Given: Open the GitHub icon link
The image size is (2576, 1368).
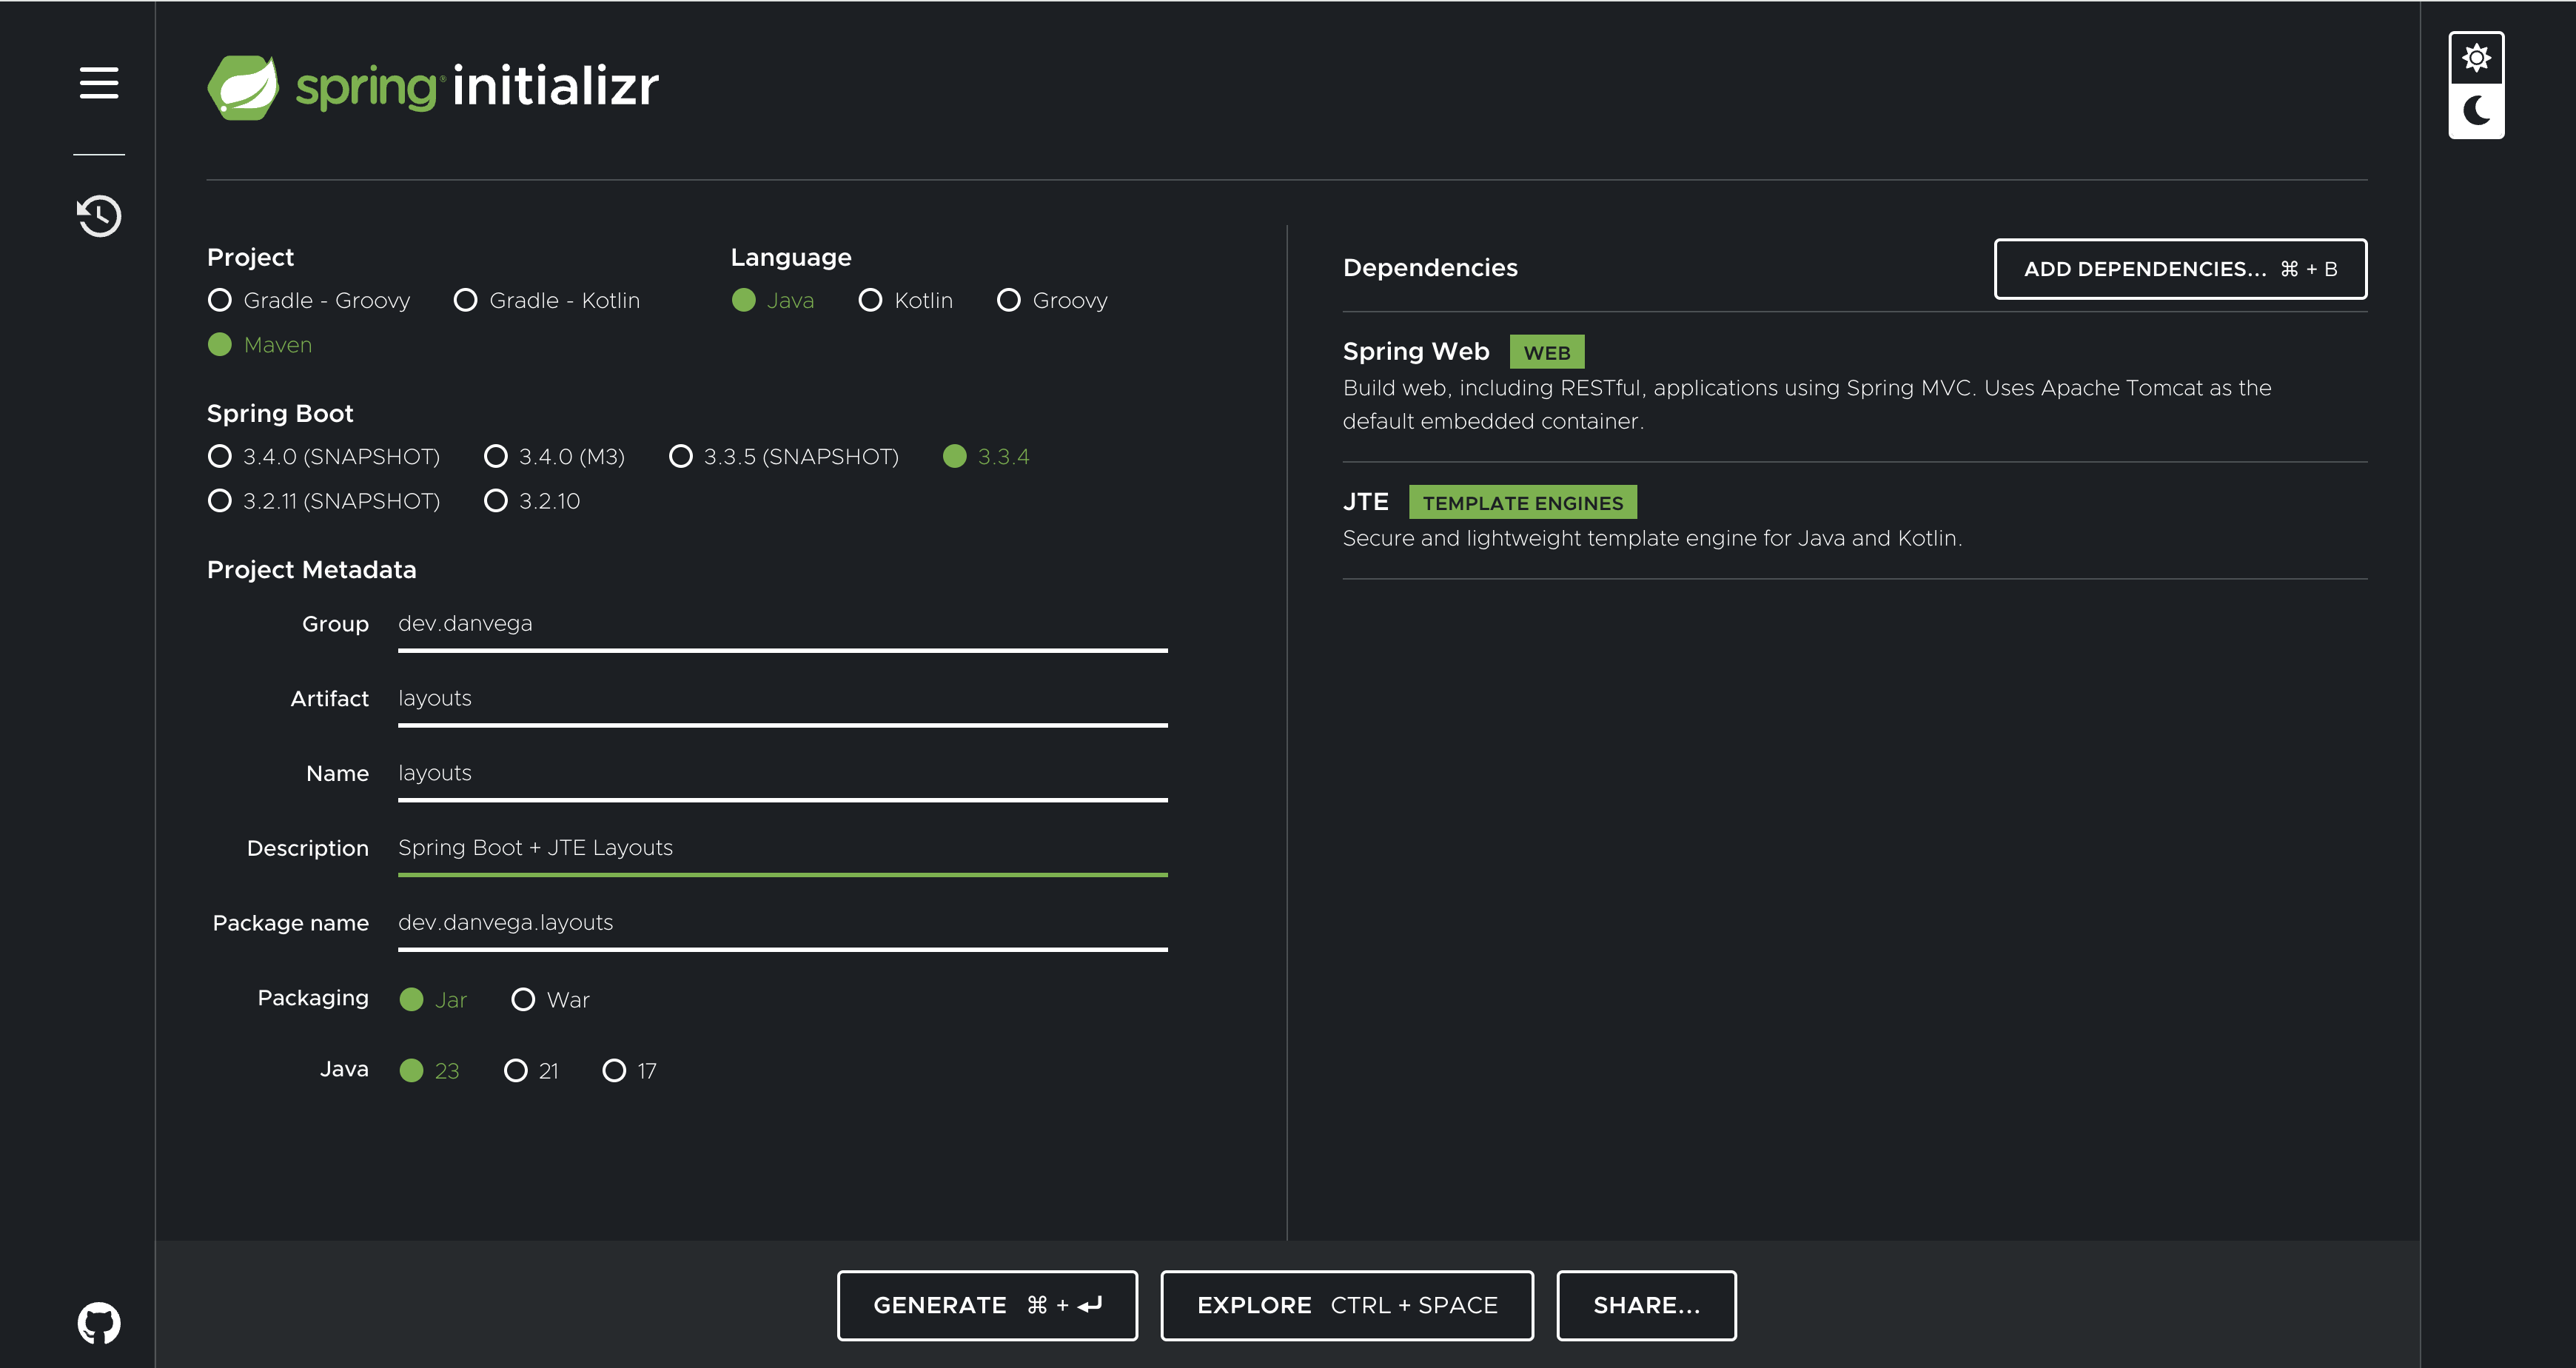Looking at the screenshot, I should click(x=99, y=1322).
